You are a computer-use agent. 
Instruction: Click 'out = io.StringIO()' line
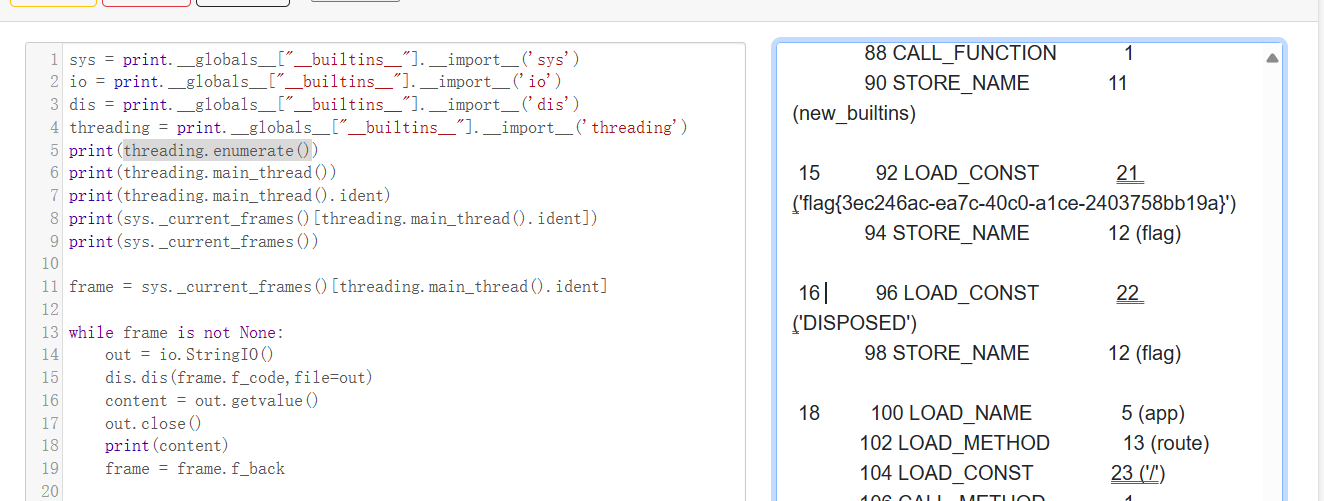(189, 355)
